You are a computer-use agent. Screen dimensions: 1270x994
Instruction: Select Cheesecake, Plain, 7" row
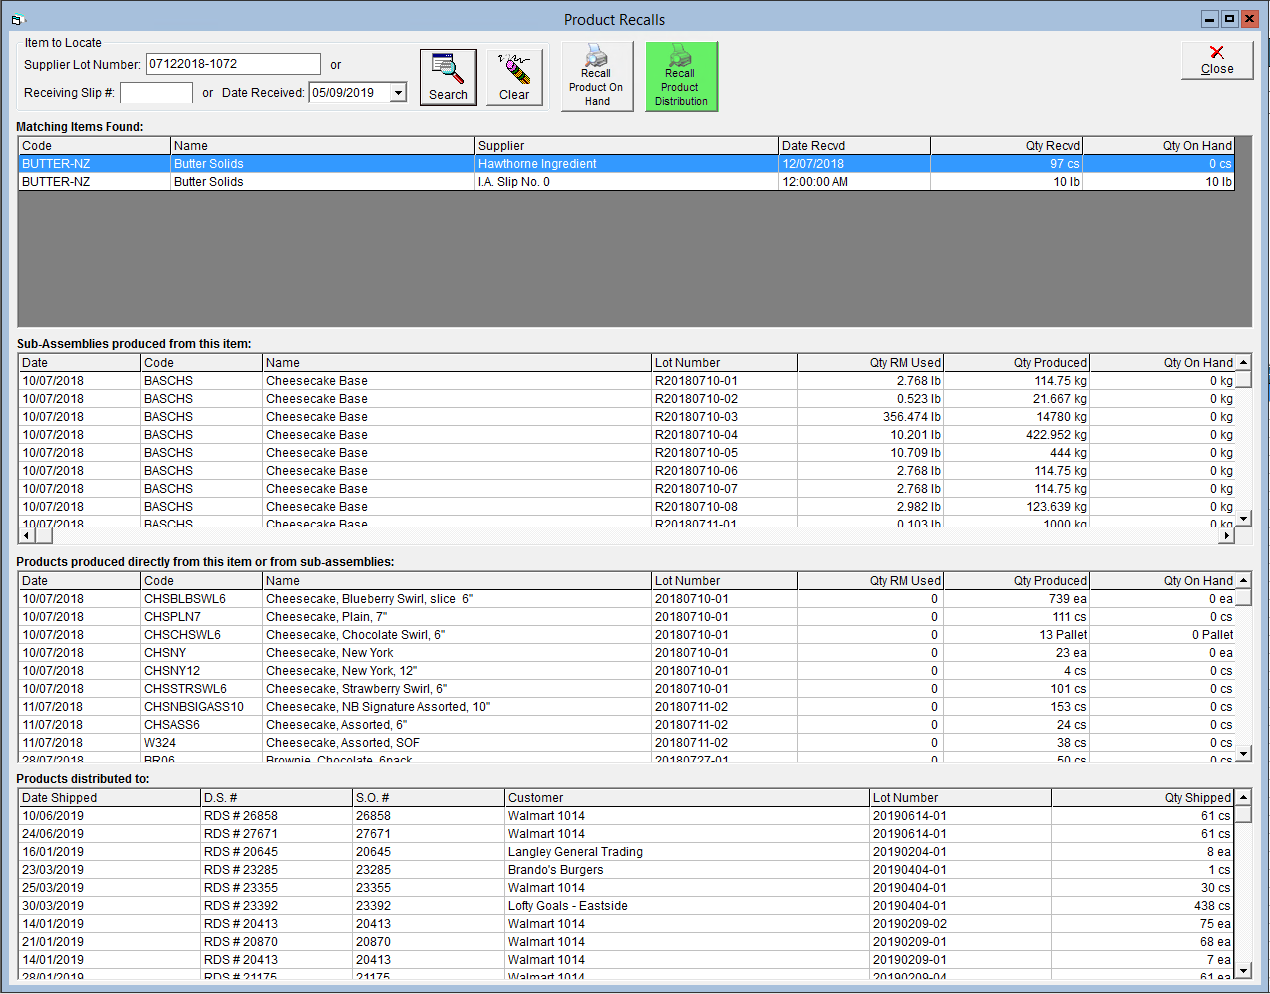pyautogui.click(x=626, y=617)
